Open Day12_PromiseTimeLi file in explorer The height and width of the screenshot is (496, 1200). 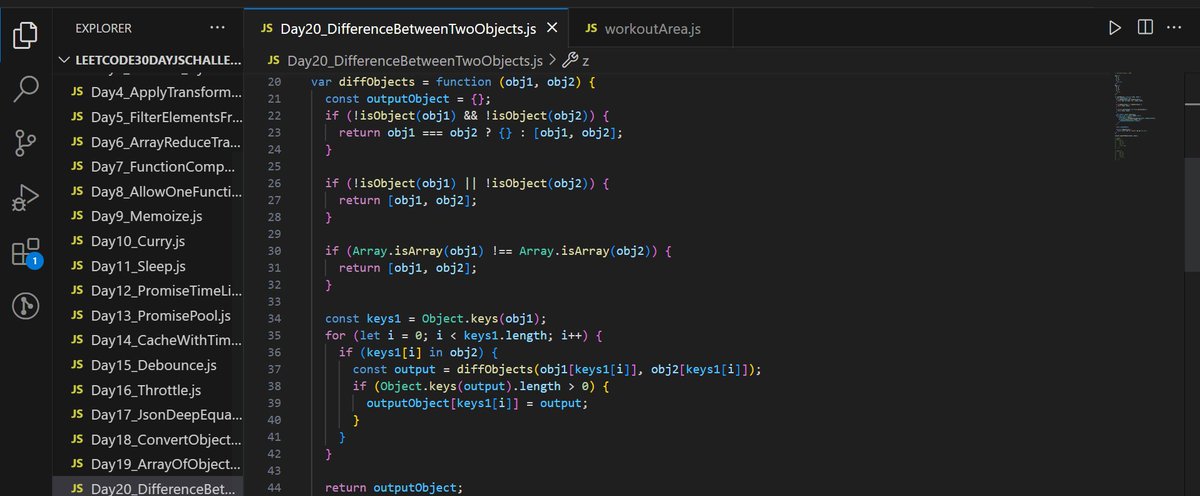coord(150,290)
